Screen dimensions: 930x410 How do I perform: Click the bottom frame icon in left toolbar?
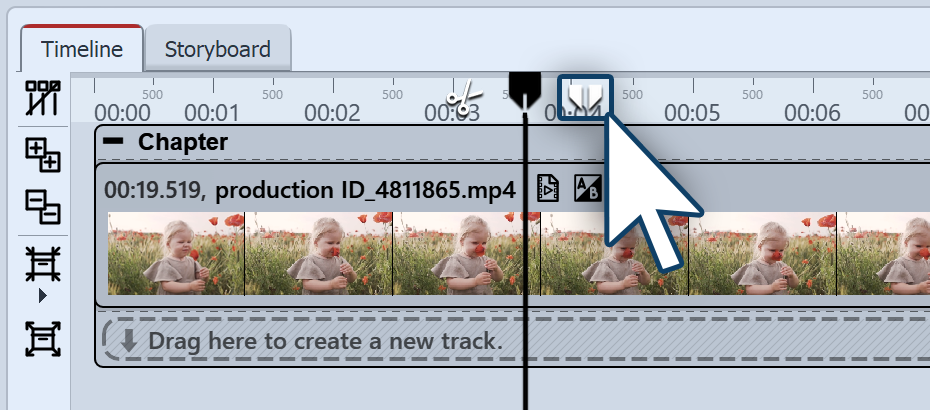[43, 339]
